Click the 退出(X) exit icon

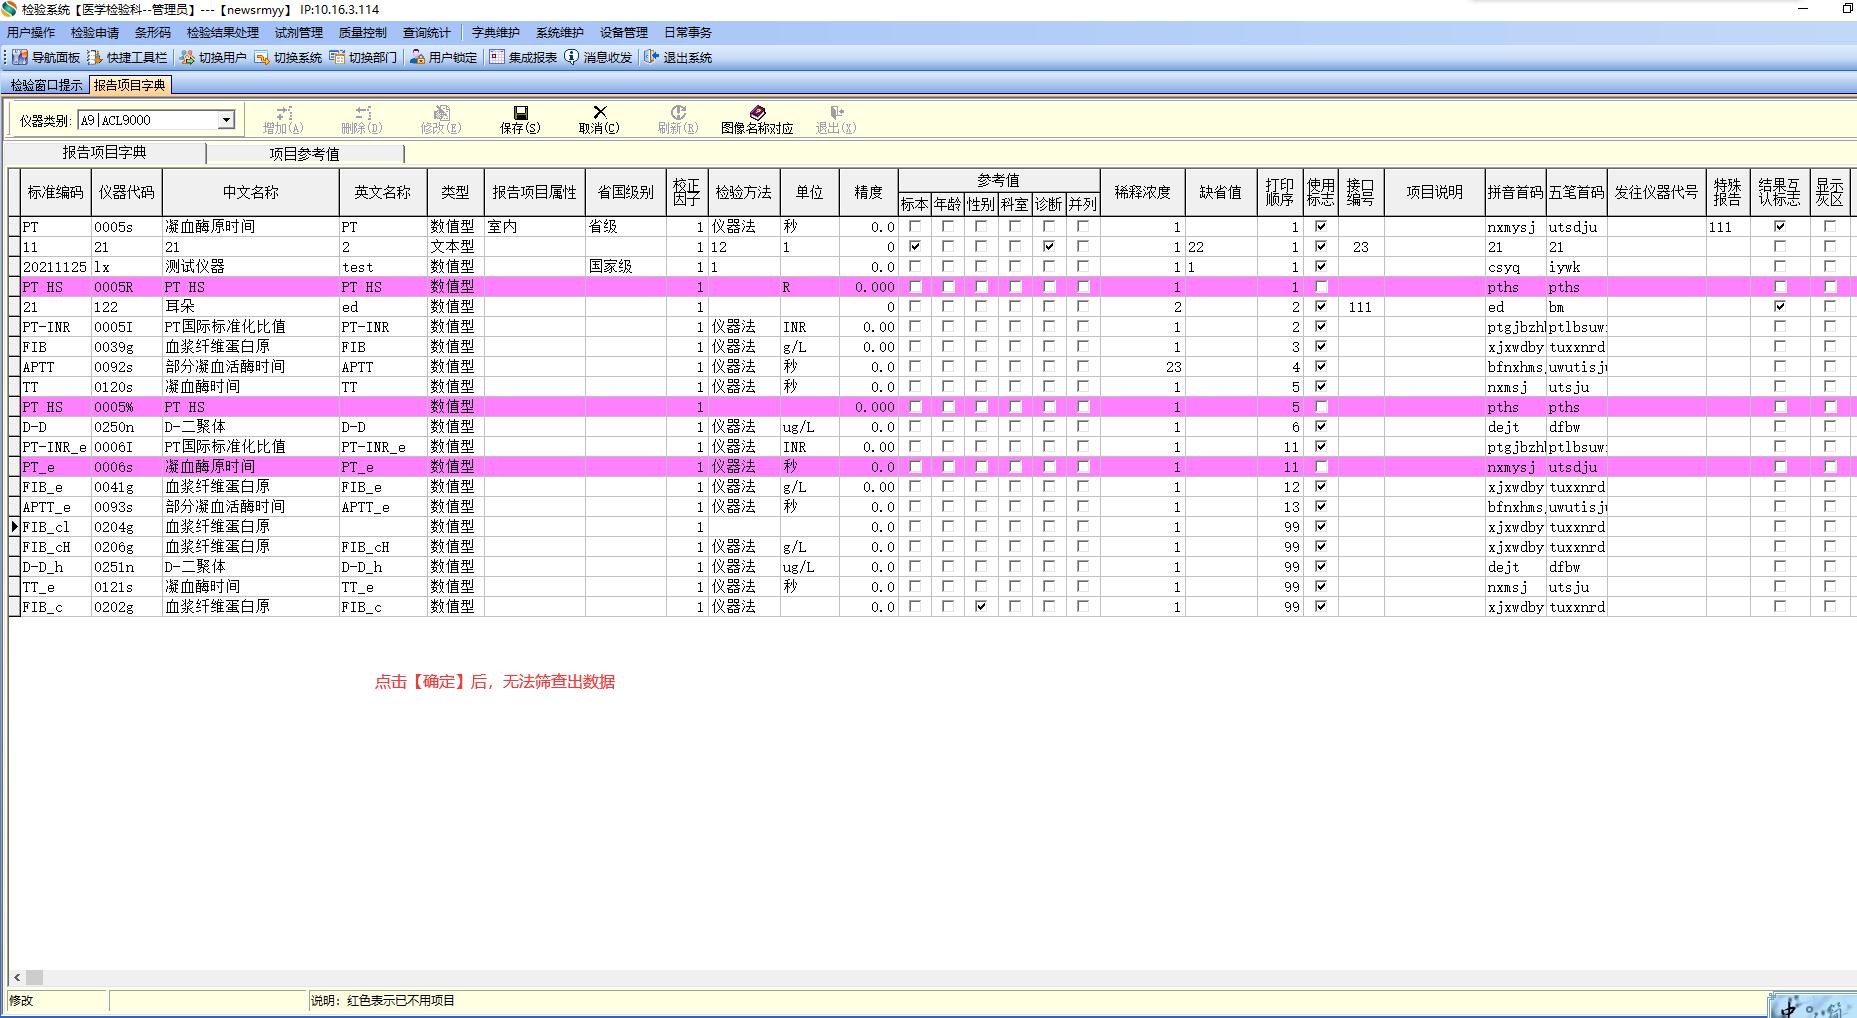(x=836, y=112)
